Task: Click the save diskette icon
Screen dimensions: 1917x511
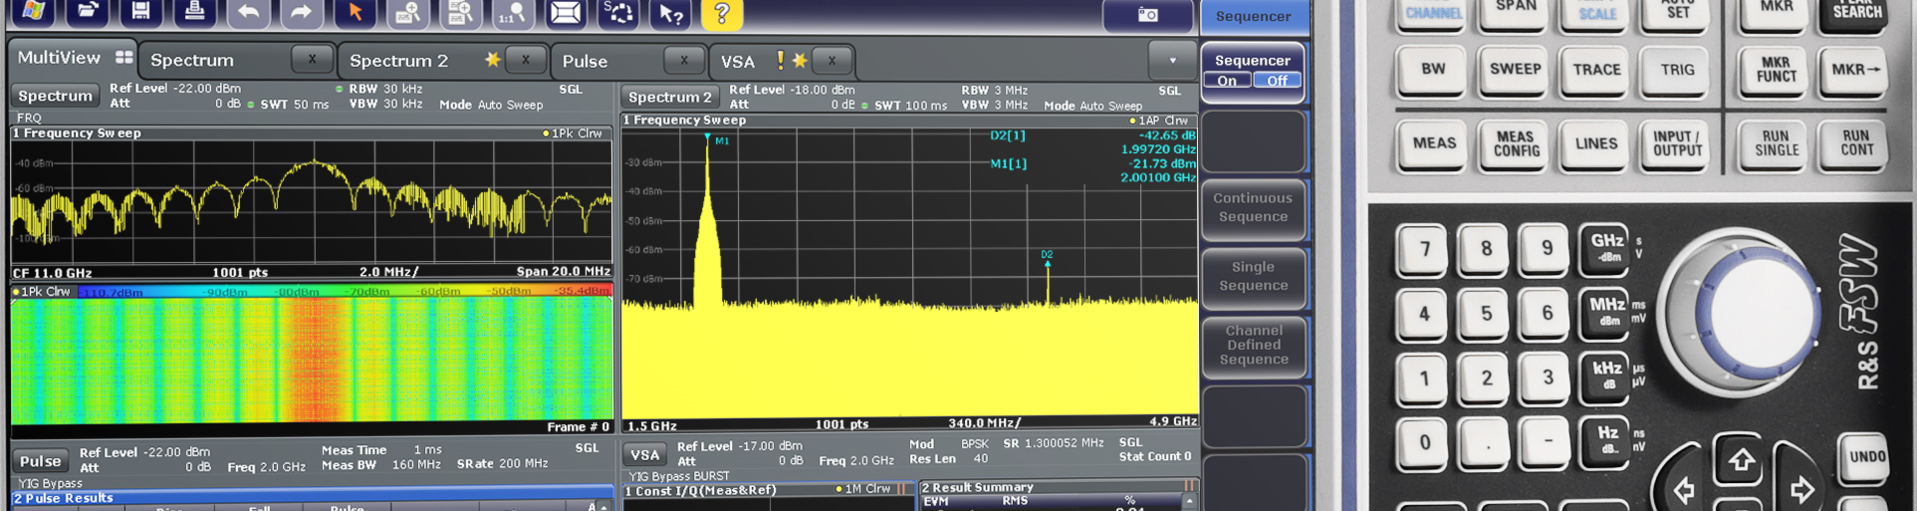Action: (141, 12)
